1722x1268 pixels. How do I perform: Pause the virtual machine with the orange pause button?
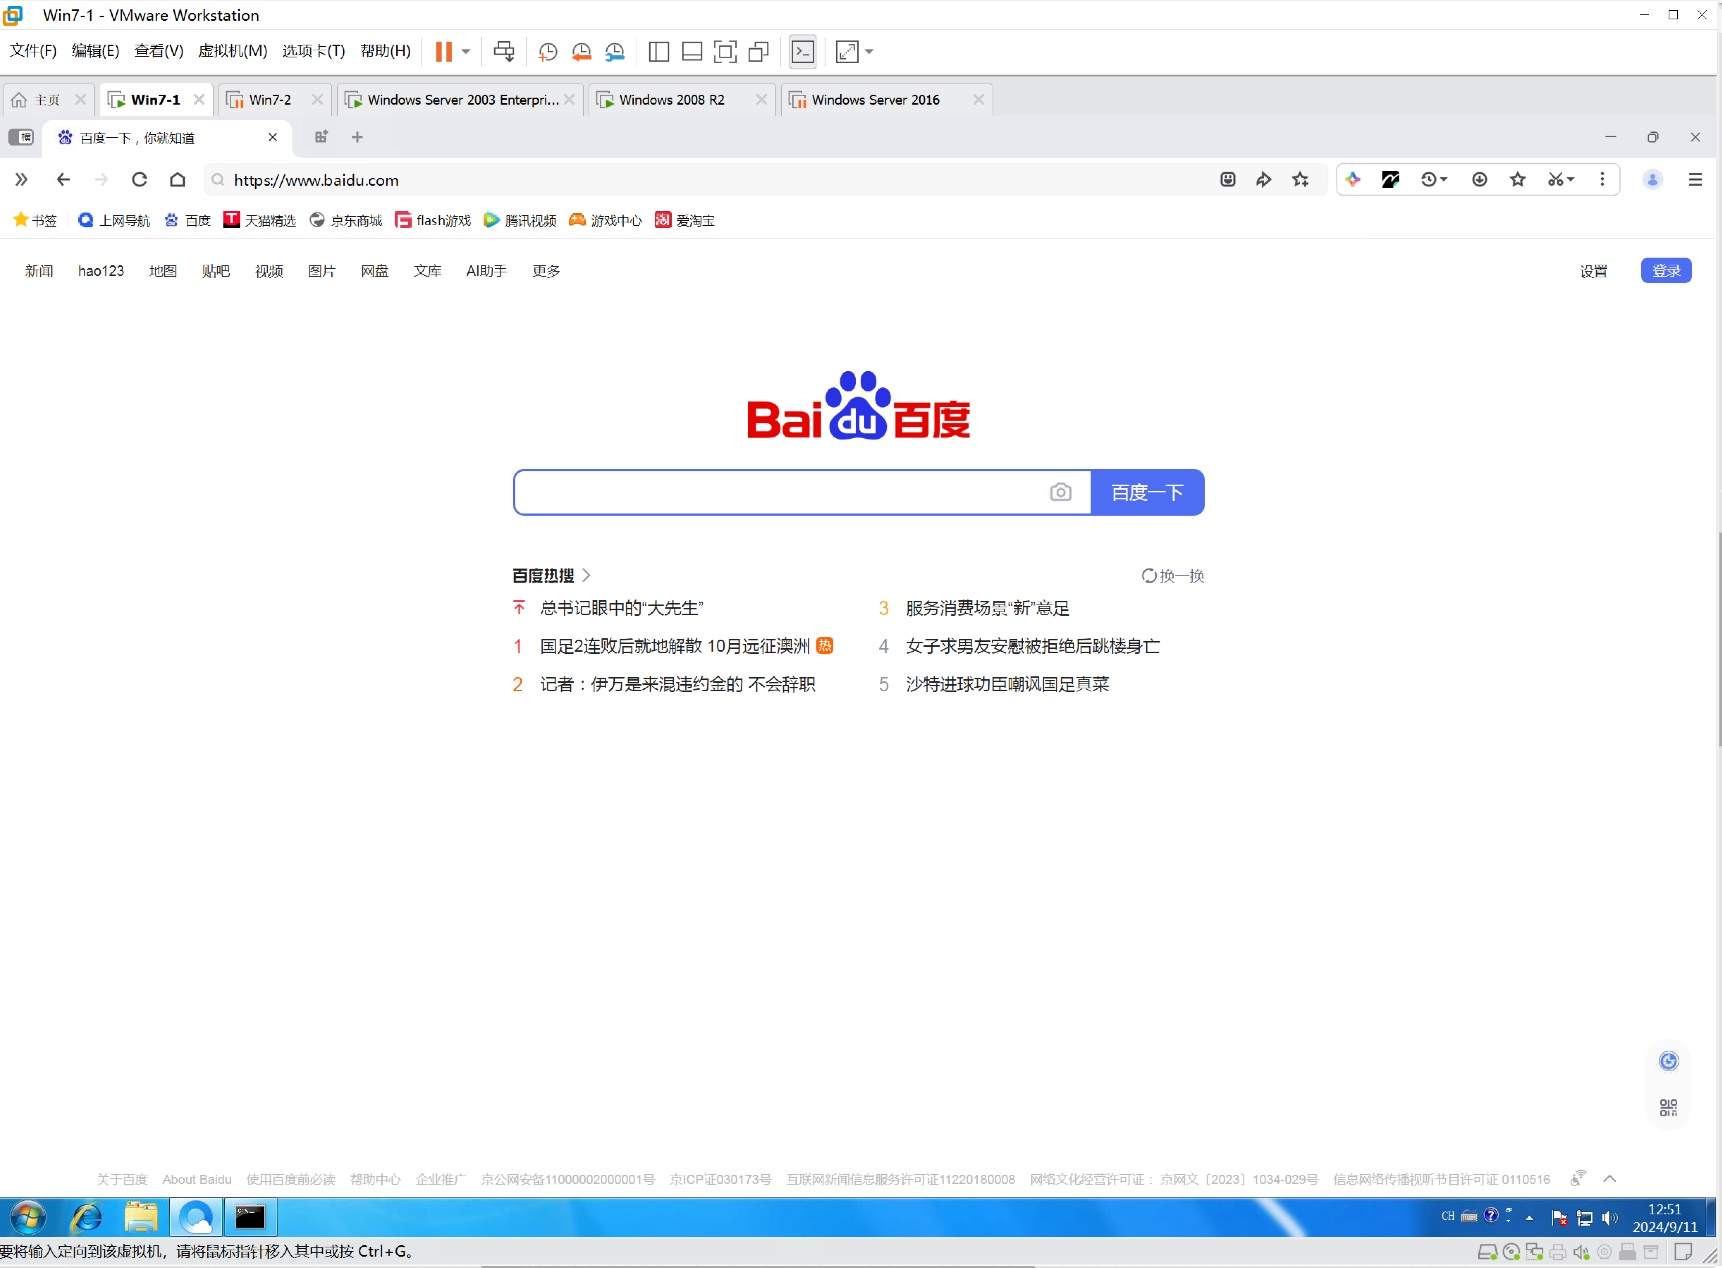(444, 52)
